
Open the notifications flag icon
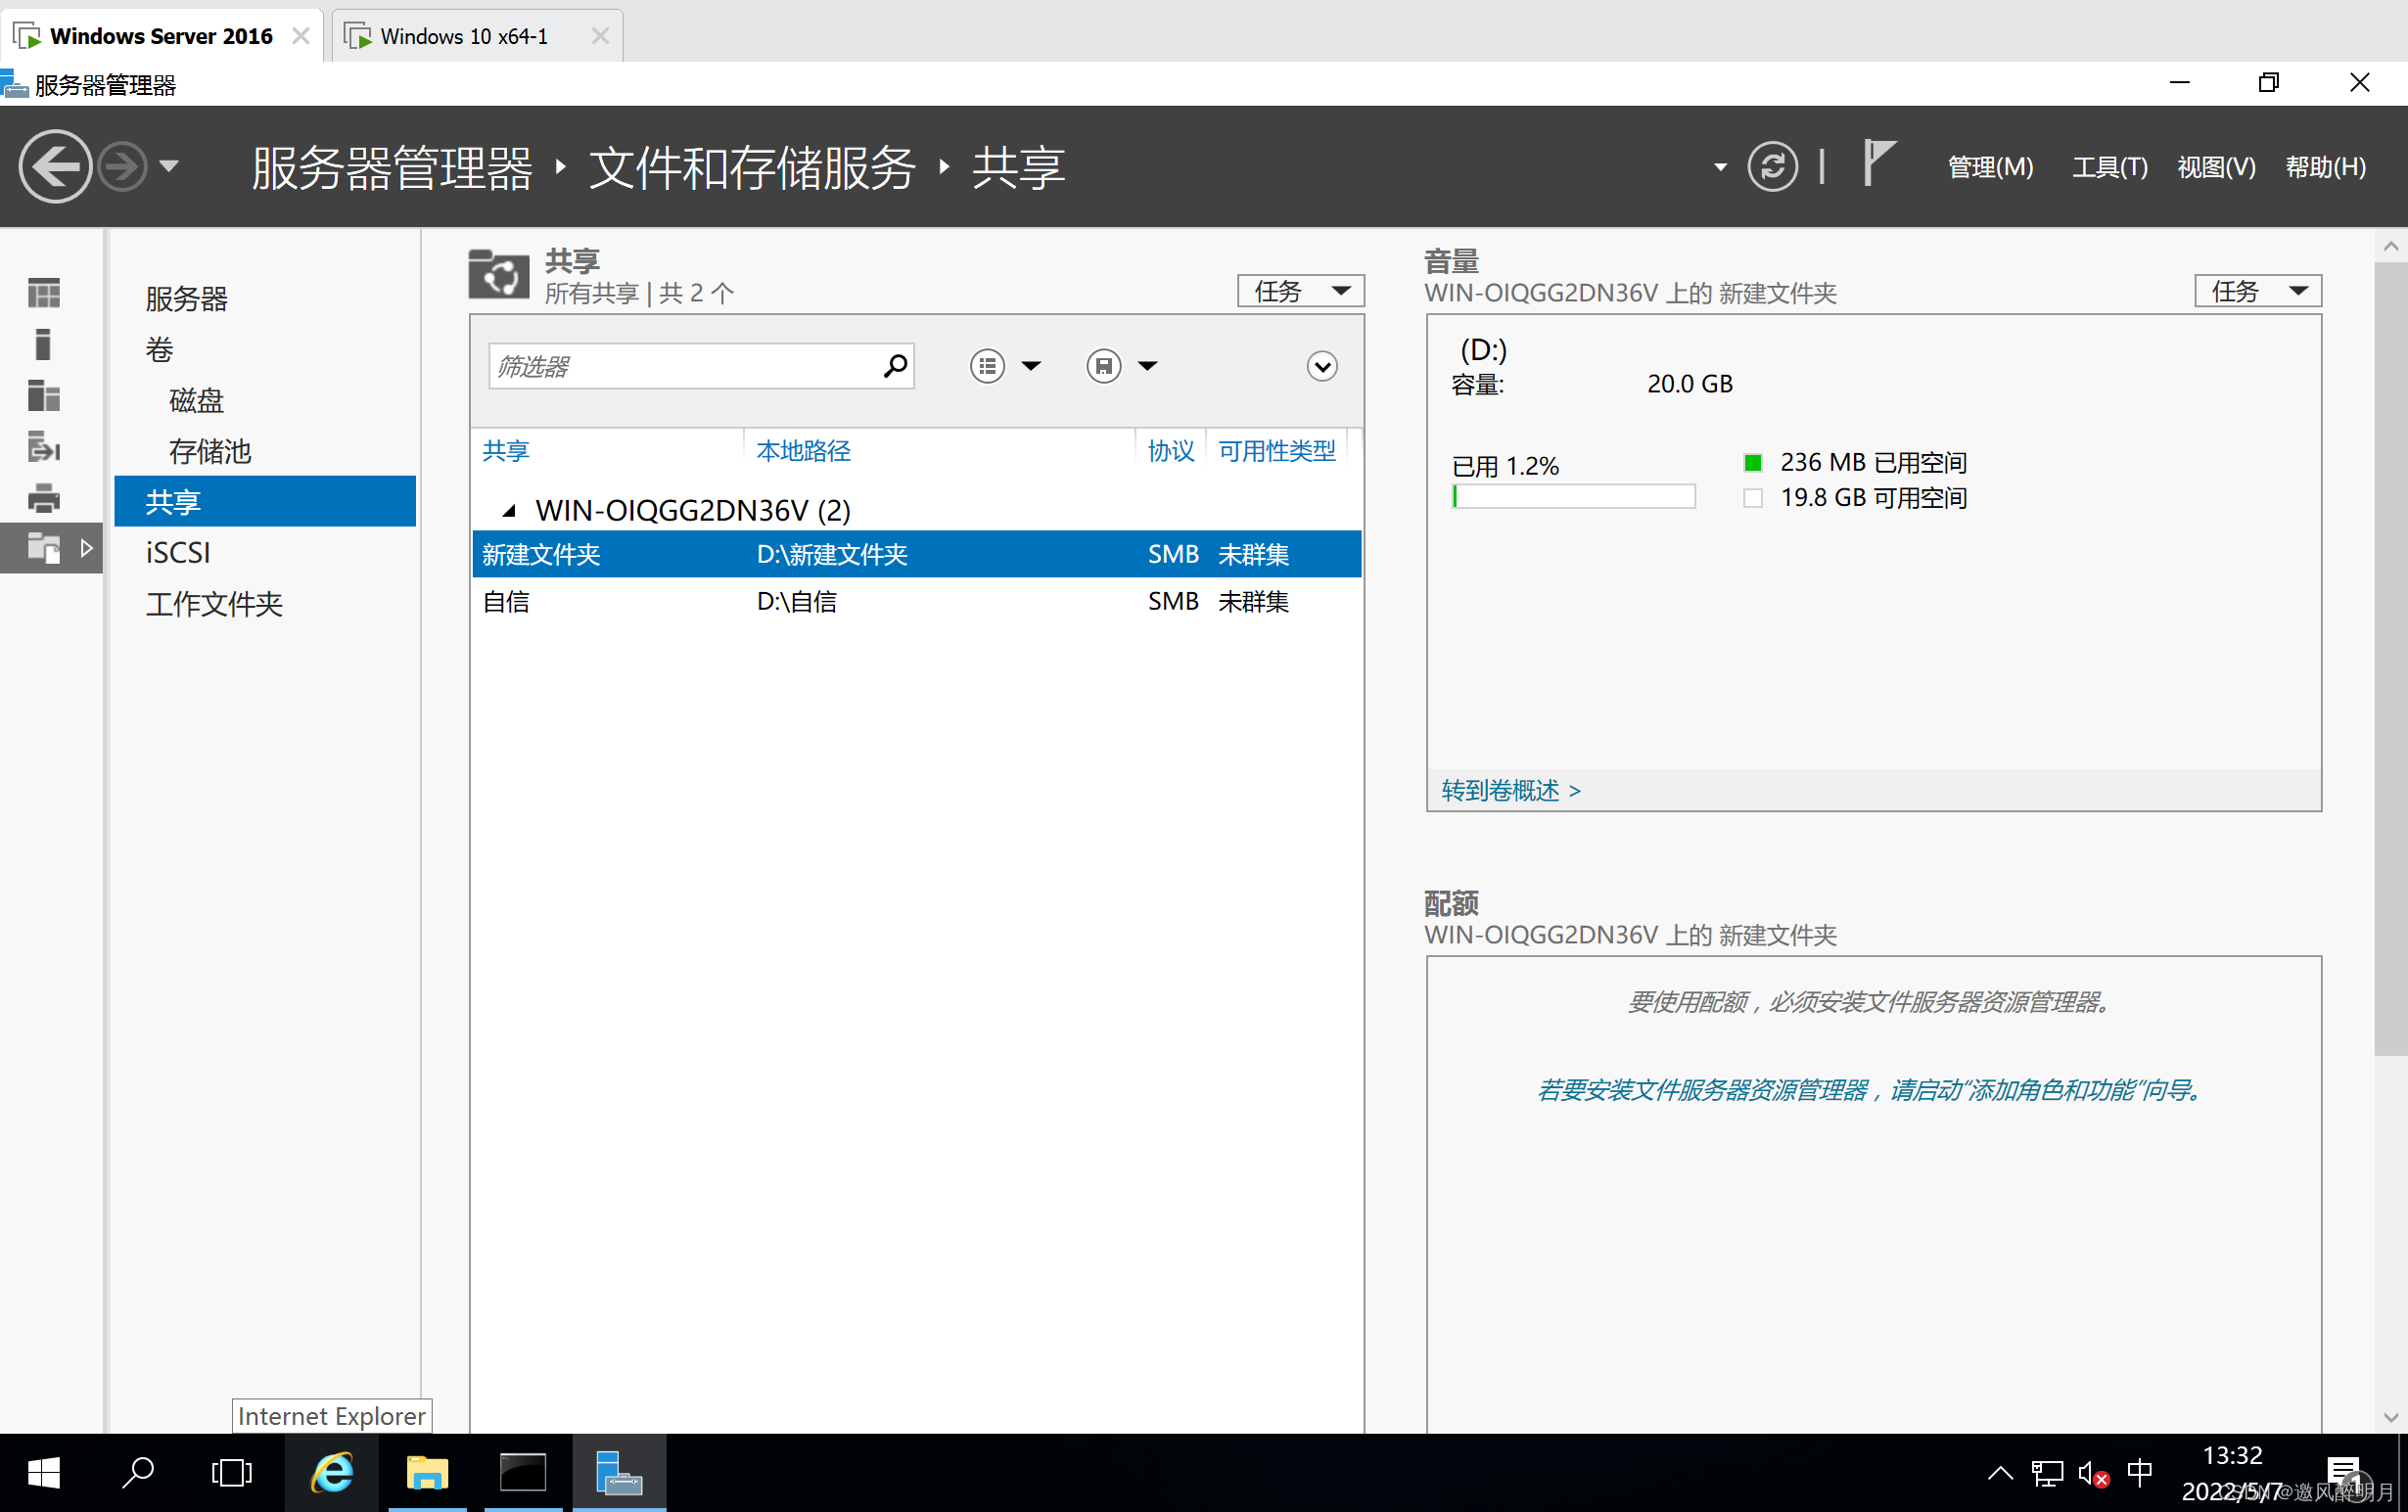coord(1879,163)
